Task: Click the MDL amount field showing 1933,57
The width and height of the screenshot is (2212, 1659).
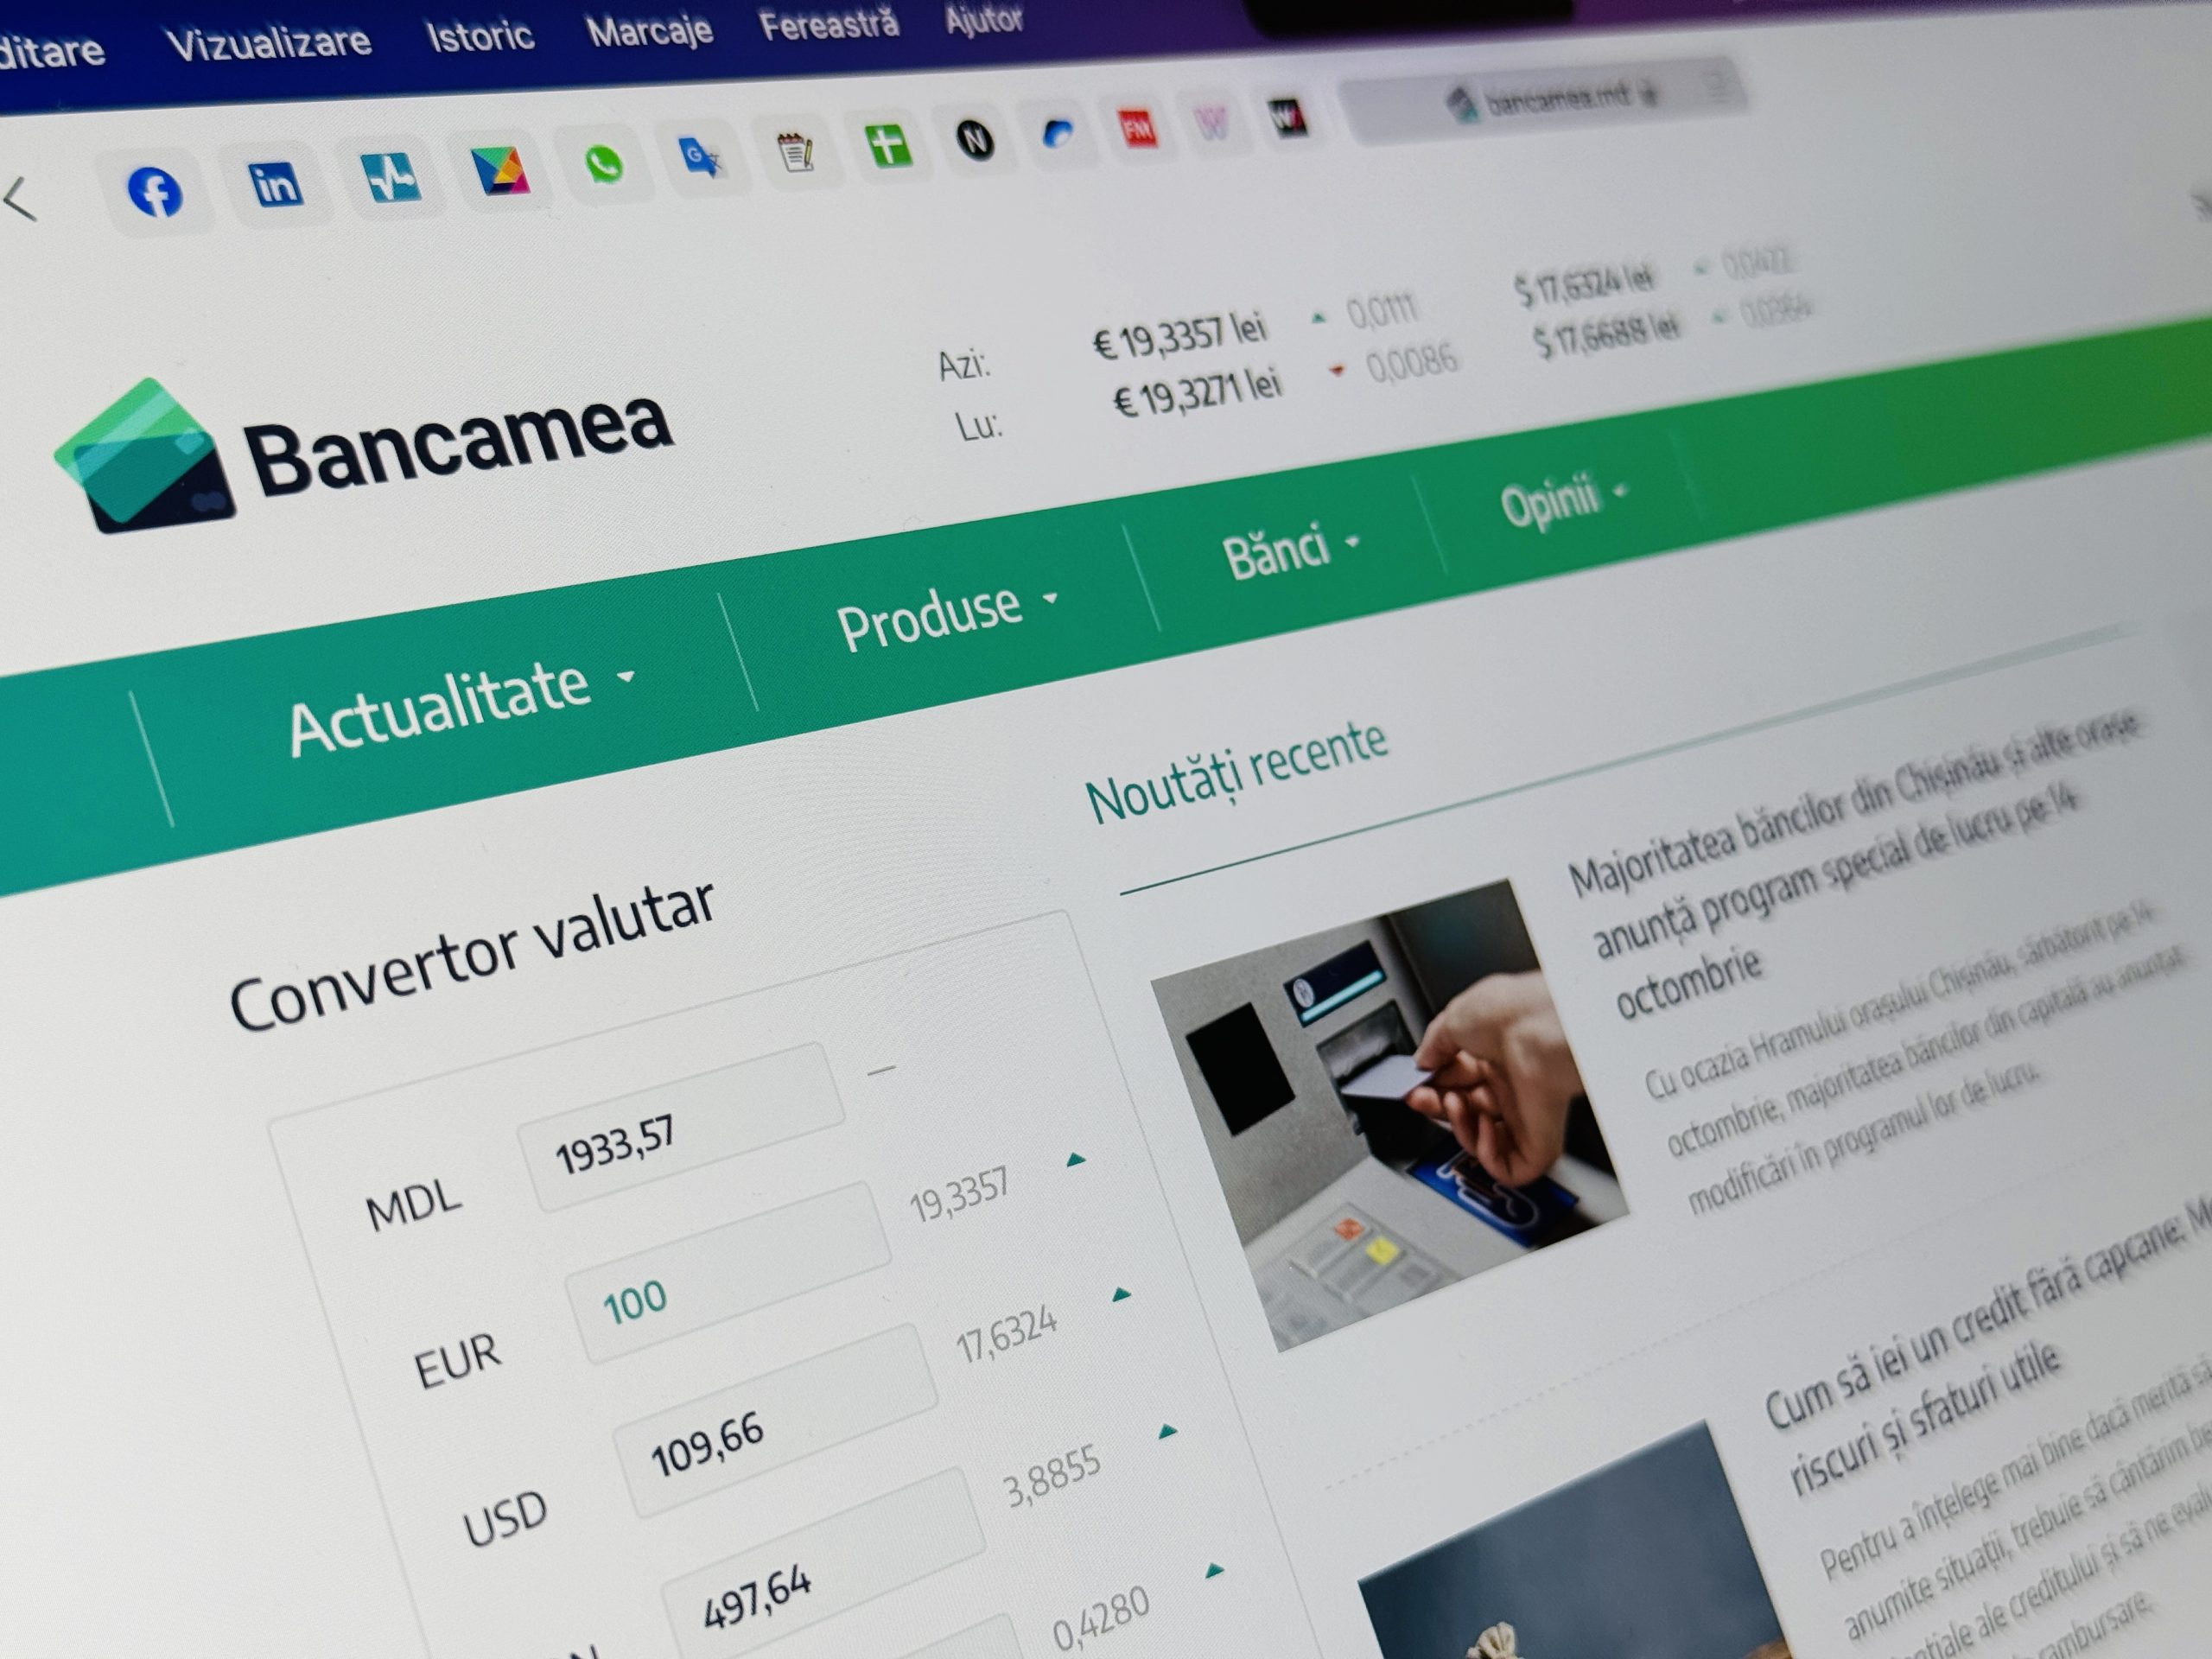Action: click(x=681, y=1127)
